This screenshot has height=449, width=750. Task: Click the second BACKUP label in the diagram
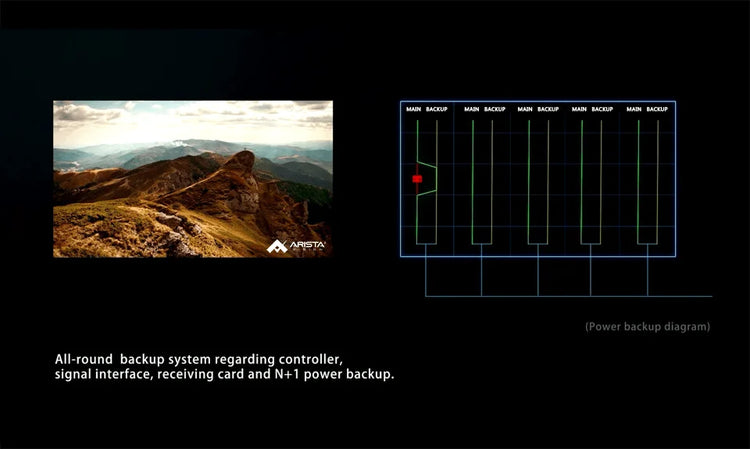(495, 109)
